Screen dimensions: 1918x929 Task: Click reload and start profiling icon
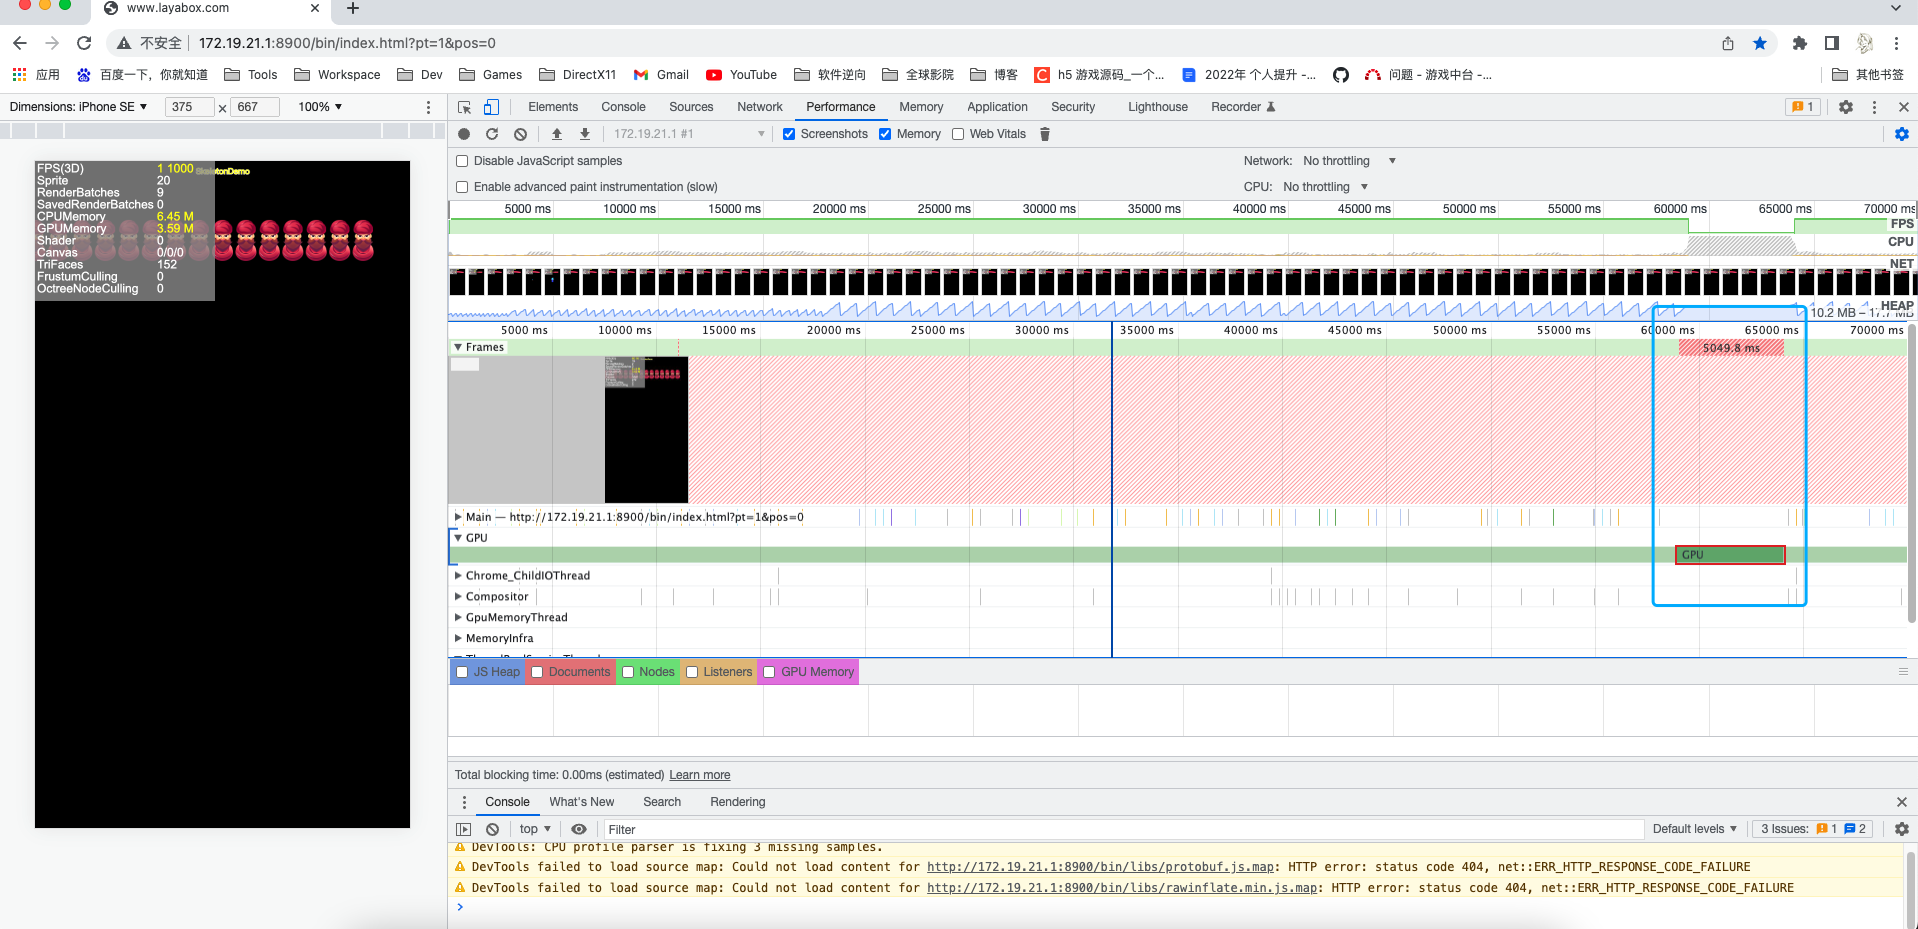(492, 134)
